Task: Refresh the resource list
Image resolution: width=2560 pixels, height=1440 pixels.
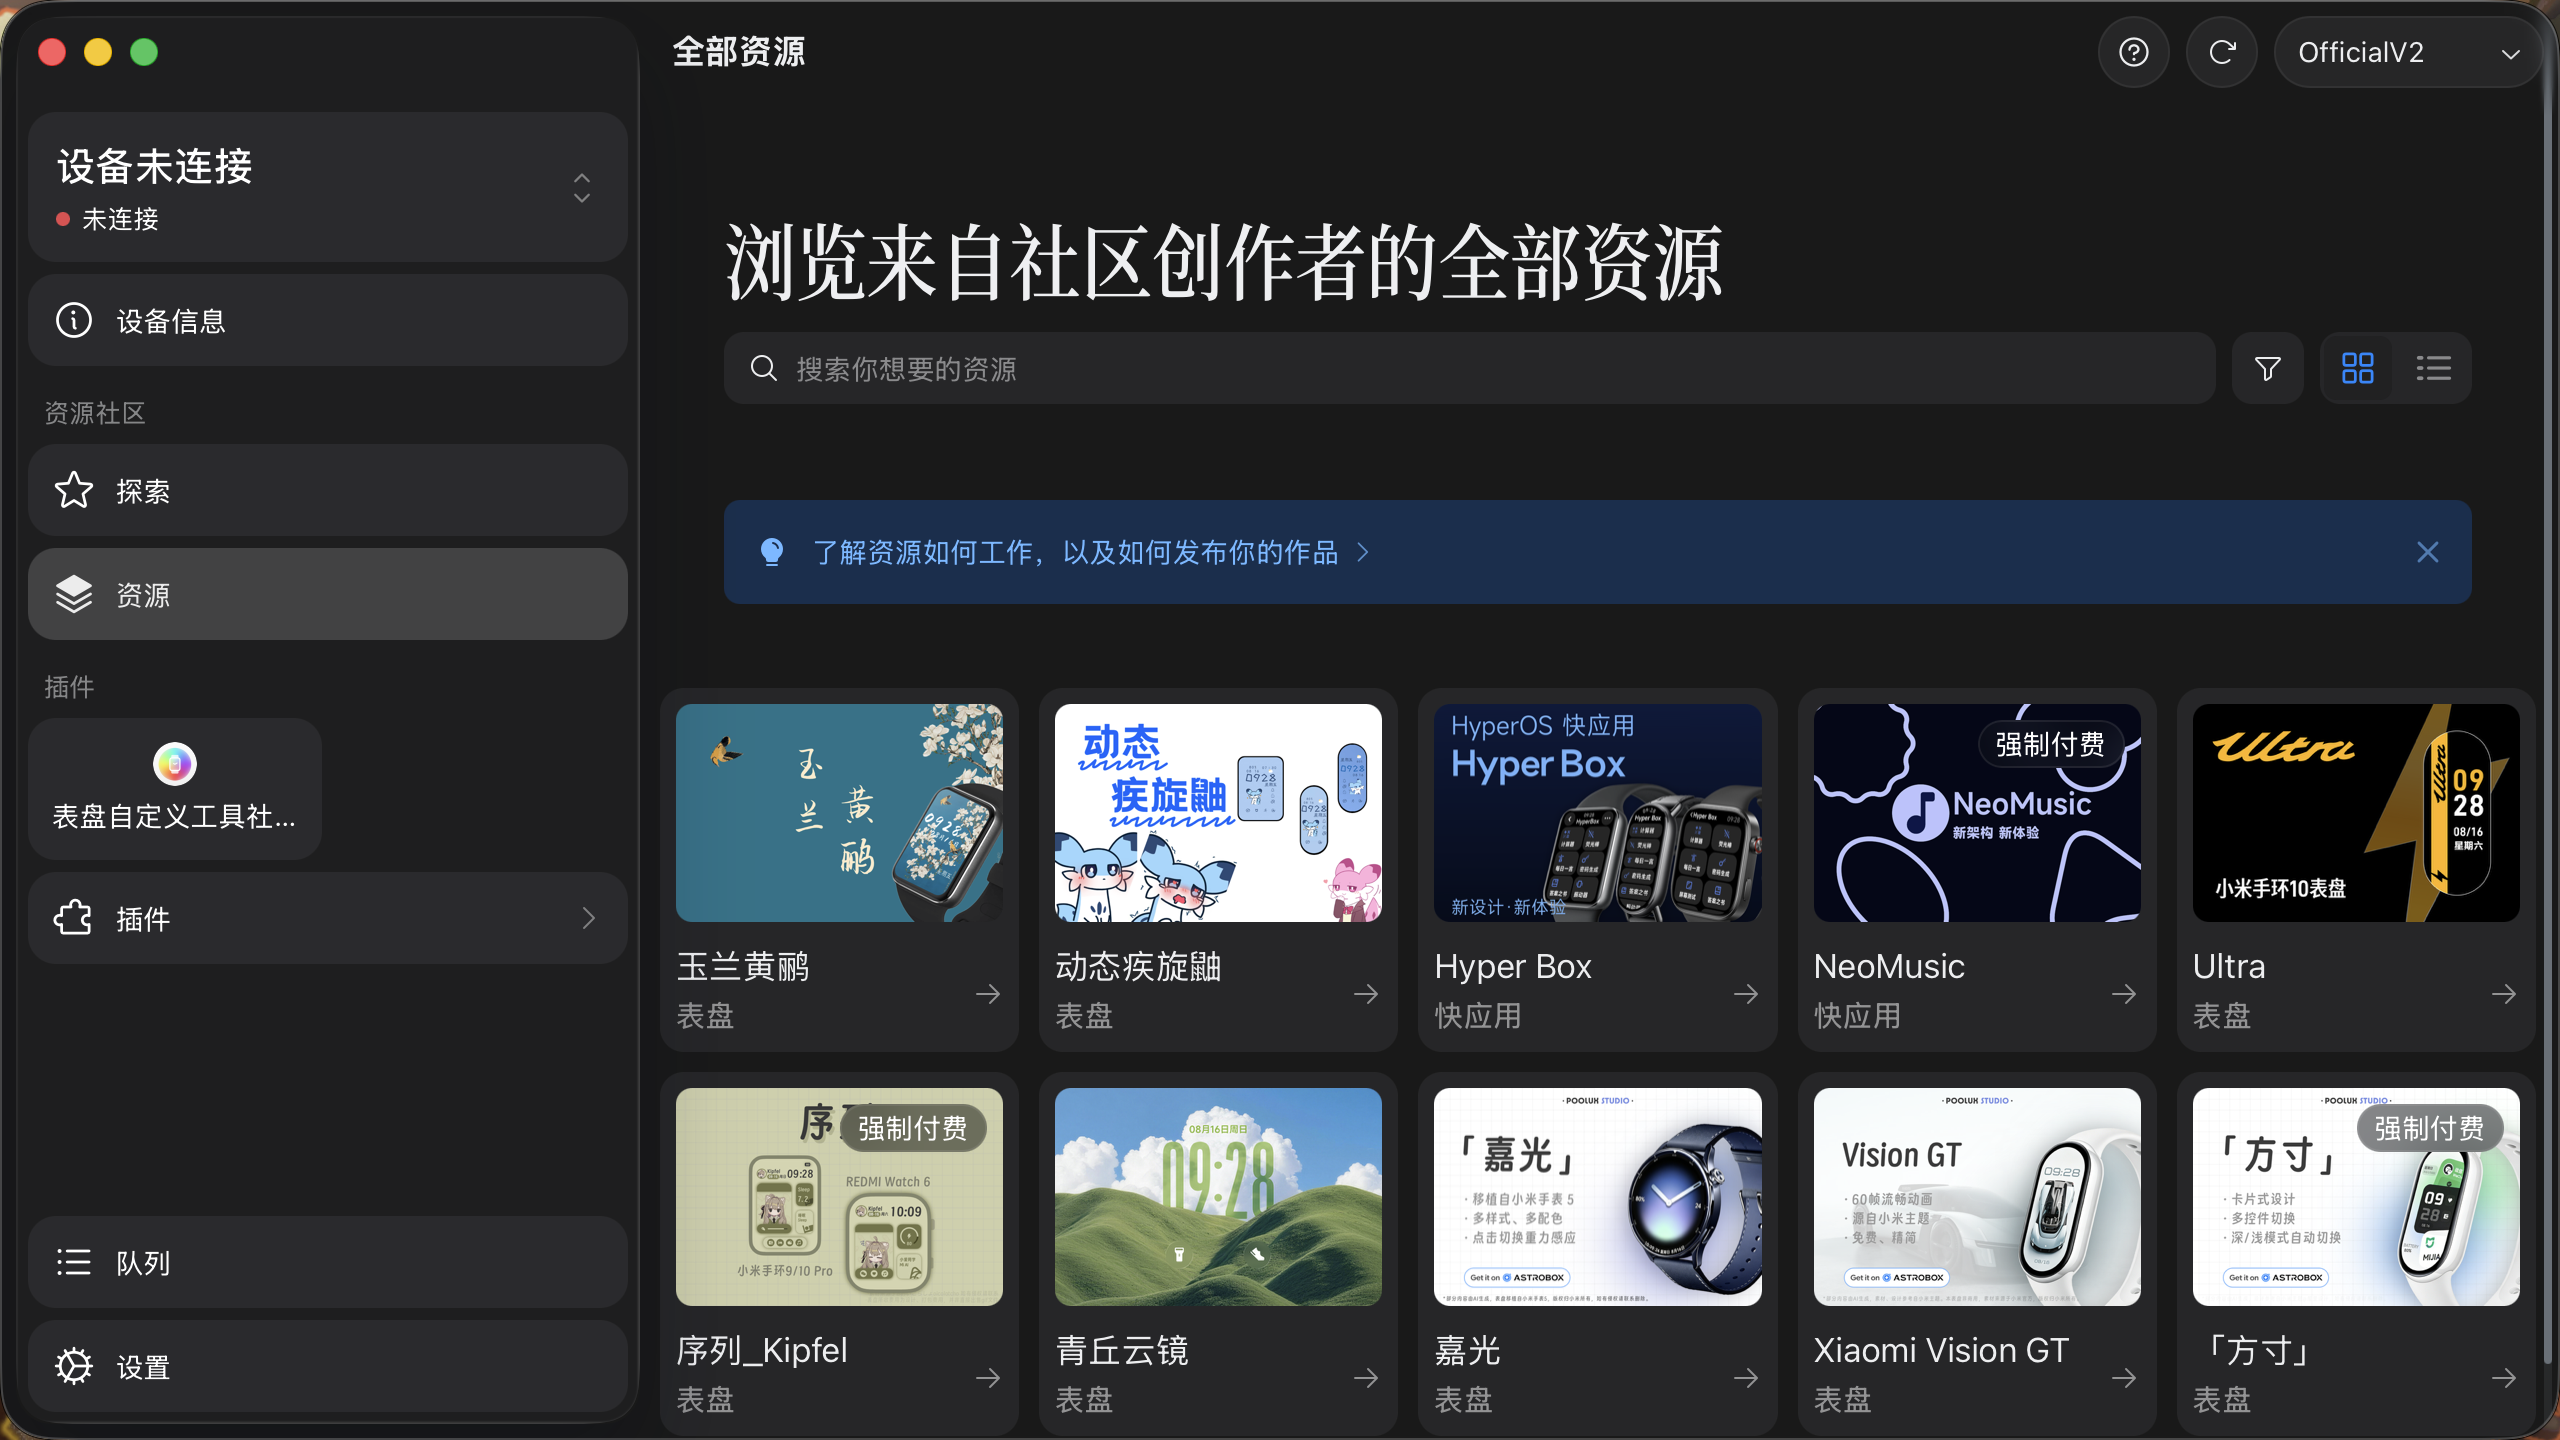Action: click(2221, 52)
